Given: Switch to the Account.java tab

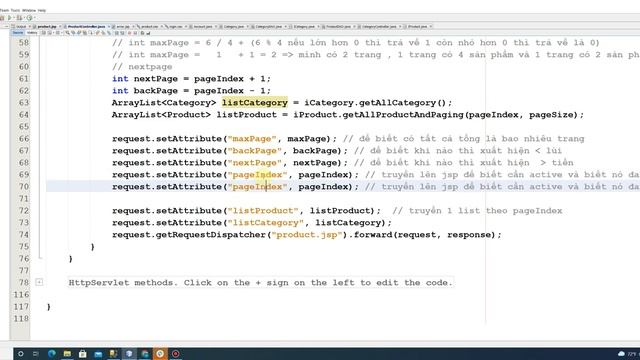Looking at the screenshot, I should pyautogui.click(x=203, y=27).
